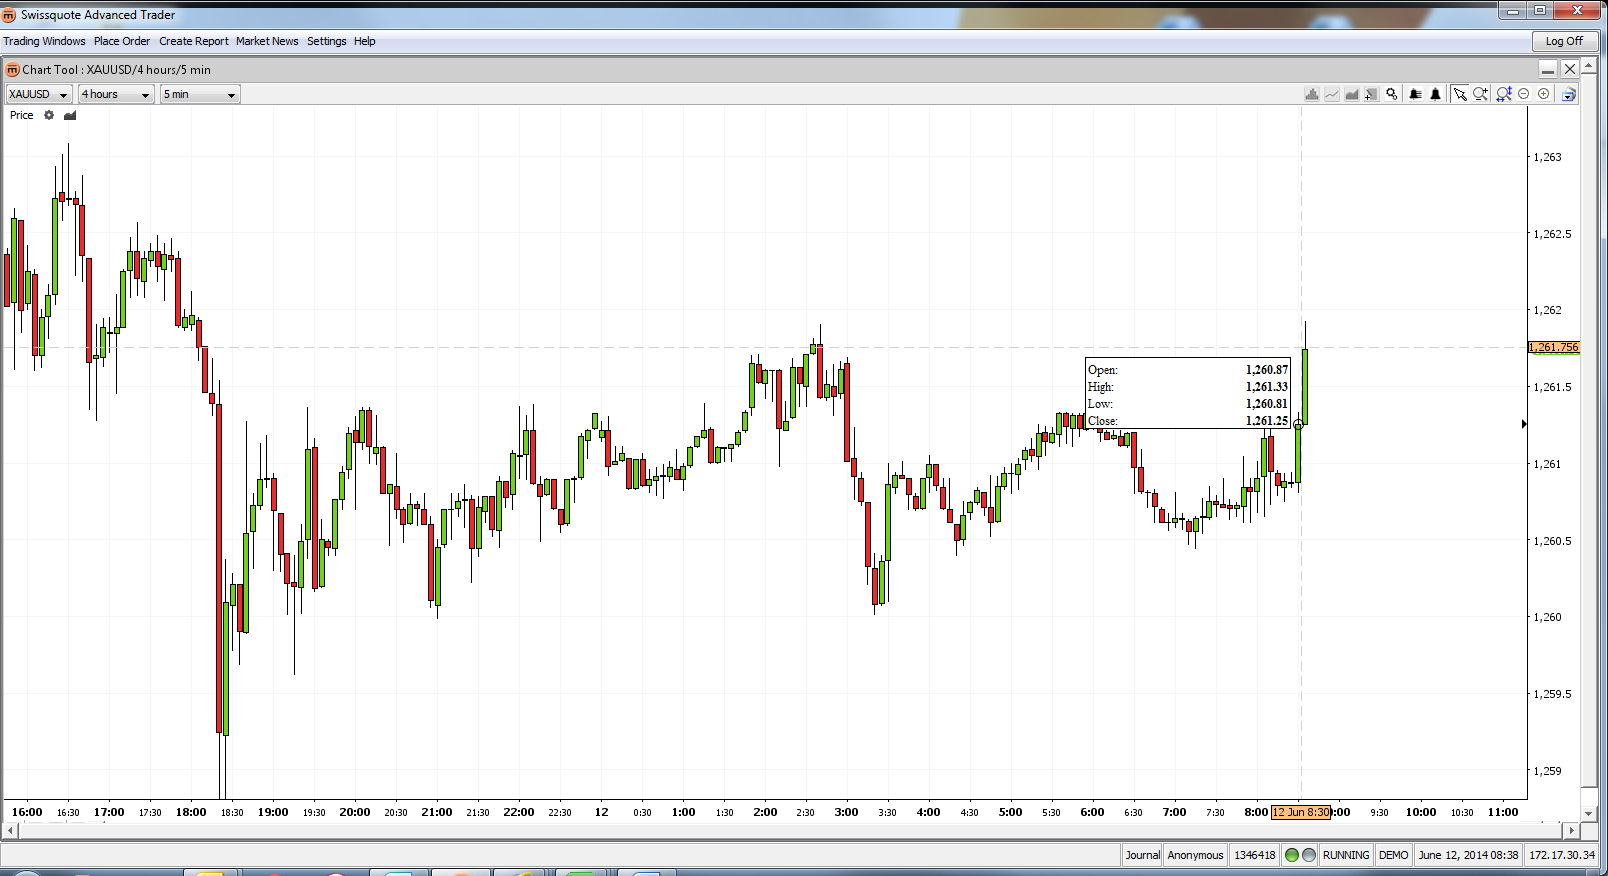The image size is (1608, 876).
Task: Click the 1346418 account number entry
Action: pos(1254,855)
